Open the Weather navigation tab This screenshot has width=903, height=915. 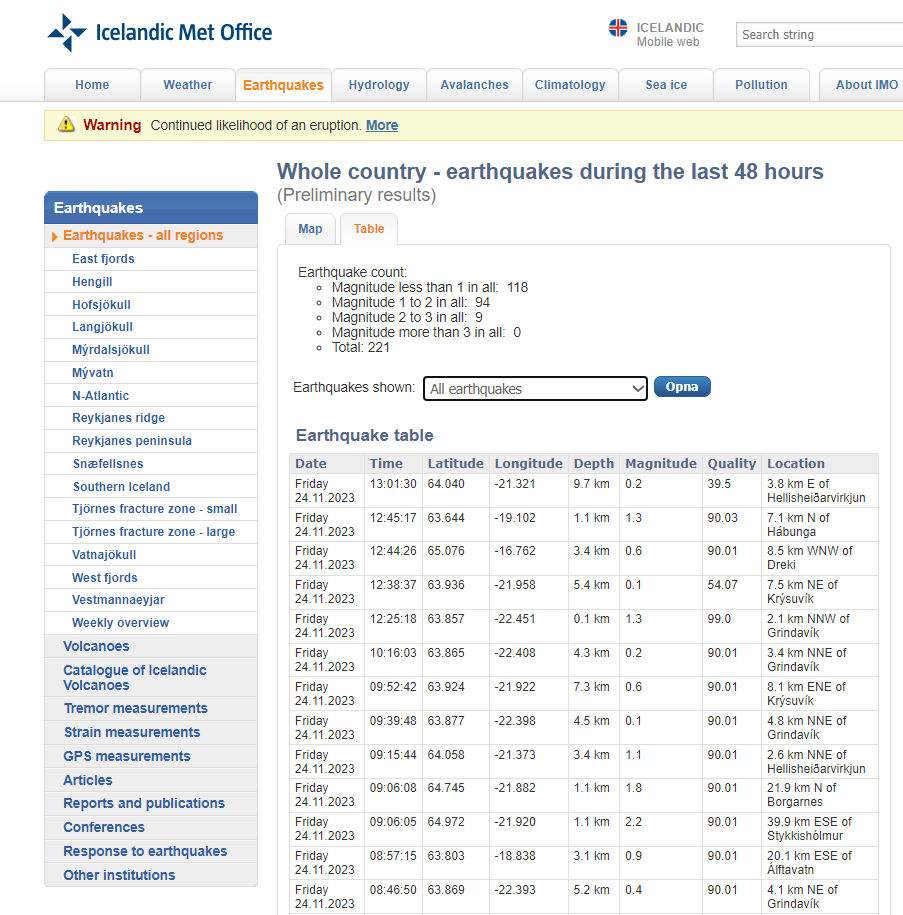point(188,85)
